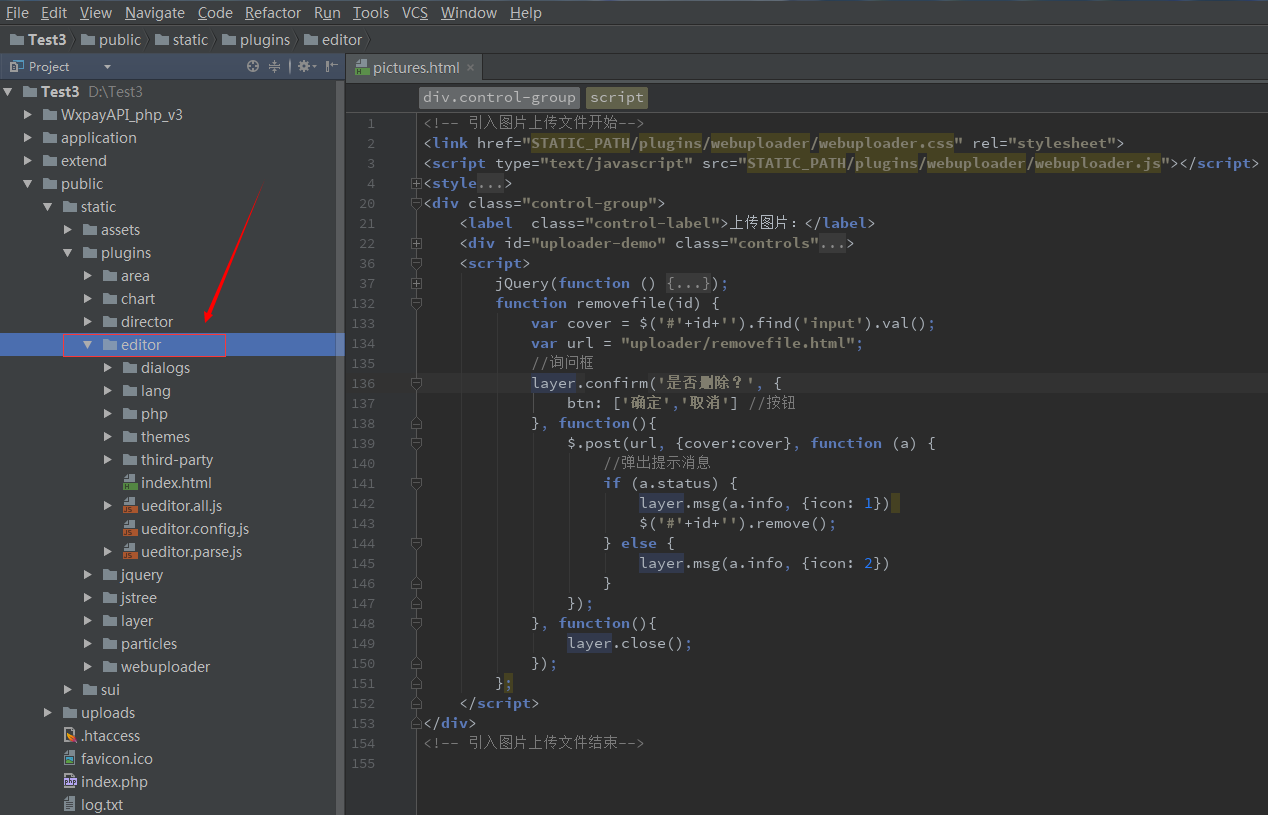Toggle code fold at line 4 style block
The width and height of the screenshot is (1268, 815).
click(x=416, y=183)
